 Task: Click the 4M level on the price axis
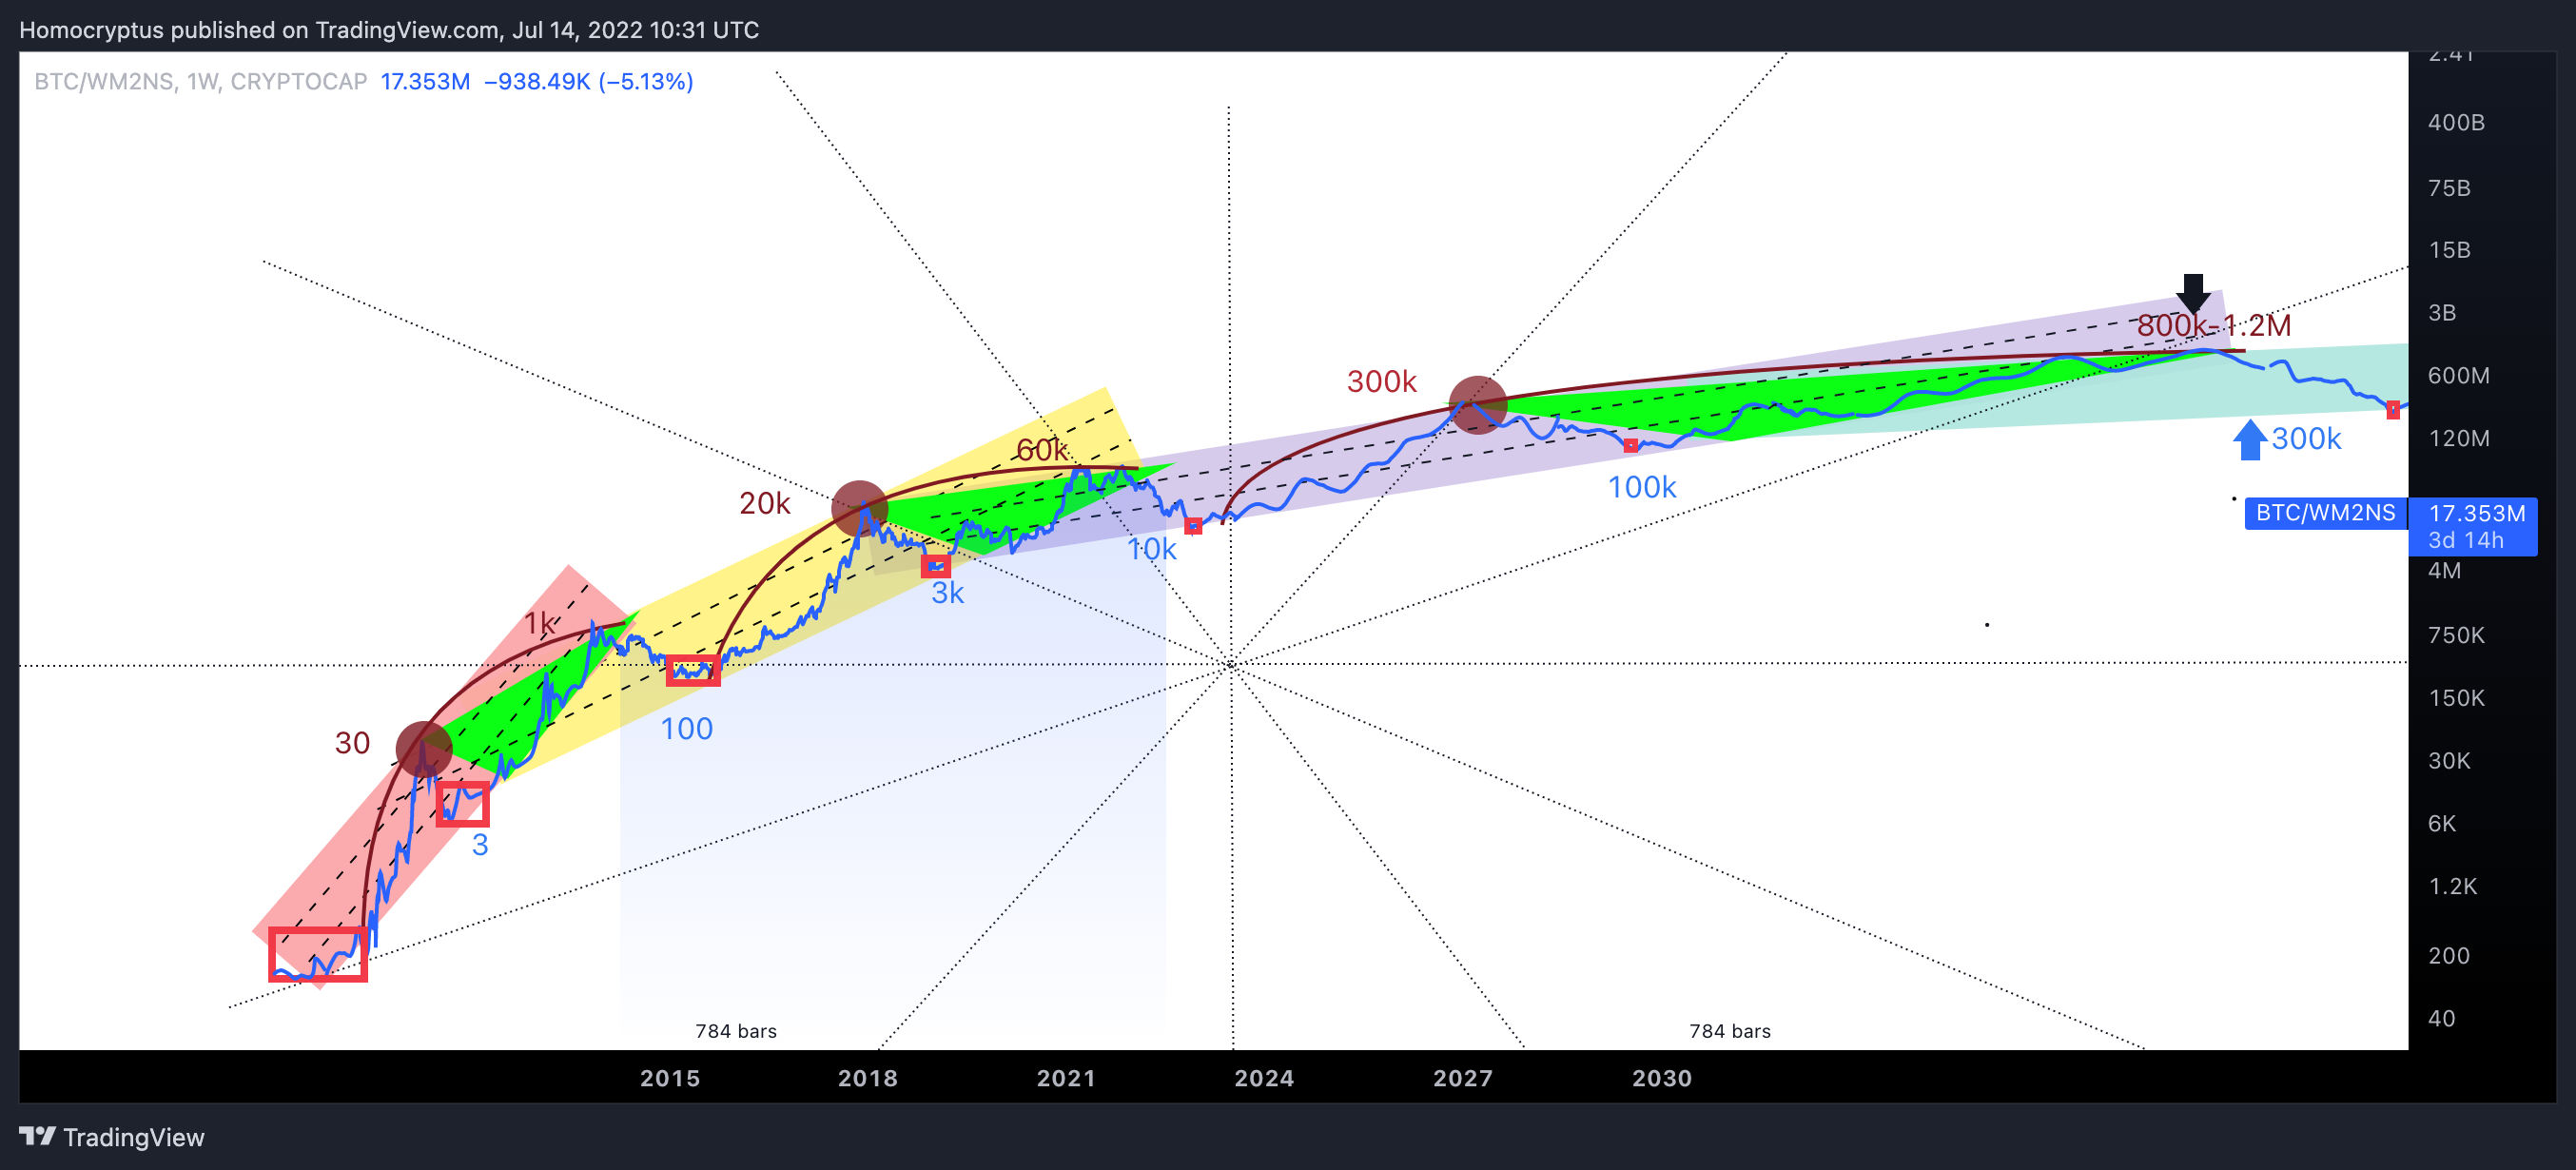tap(2444, 571)
